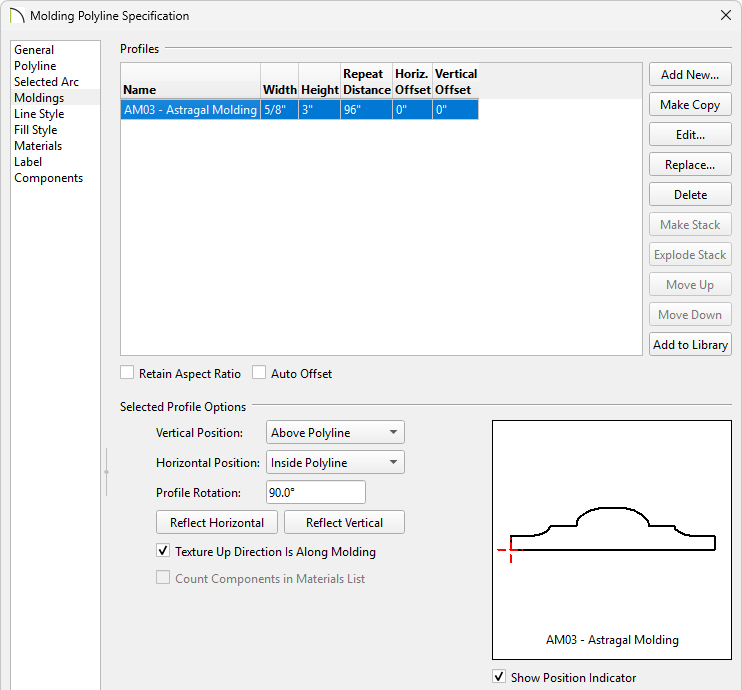Click the 0" Horiz. Offset cell
Image resolution: width=742 pixels, height=690 pixels.
(x=412, y=110)
